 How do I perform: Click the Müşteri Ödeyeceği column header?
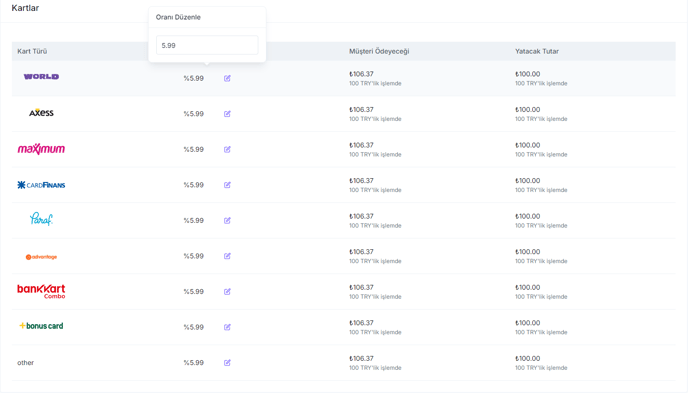pyautogui.click(x=379, y=51)
